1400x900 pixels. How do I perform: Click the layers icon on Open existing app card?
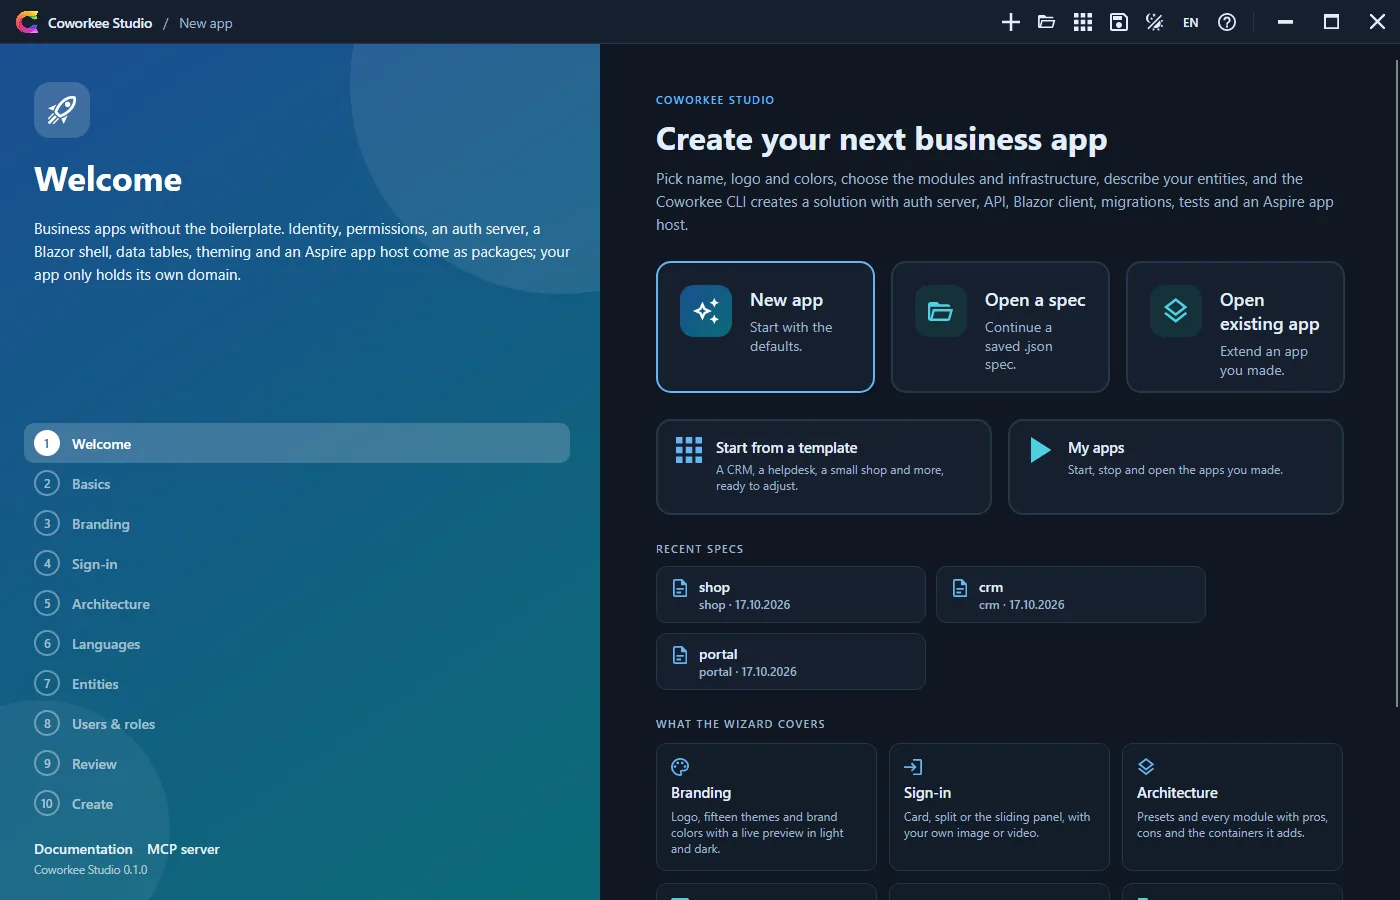tap(1176, 311)
